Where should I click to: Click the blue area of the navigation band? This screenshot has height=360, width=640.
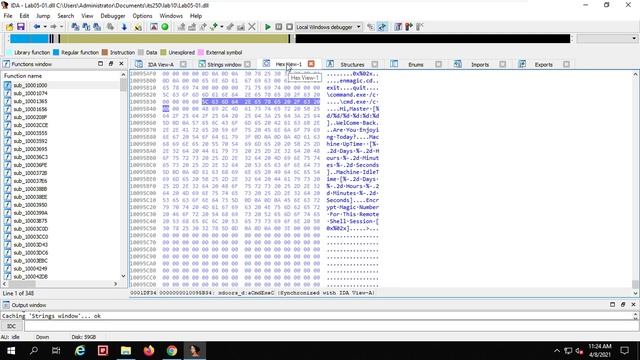point(29,39)
